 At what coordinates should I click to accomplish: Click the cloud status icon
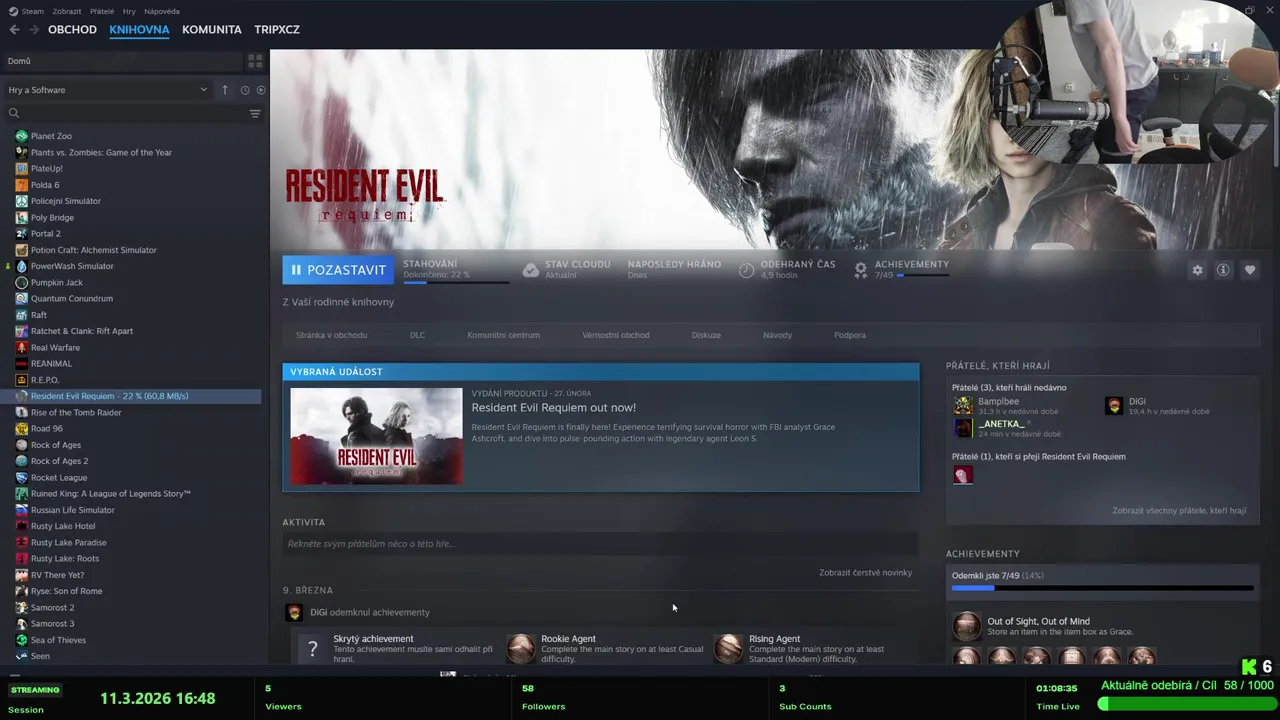pos(531,270)
